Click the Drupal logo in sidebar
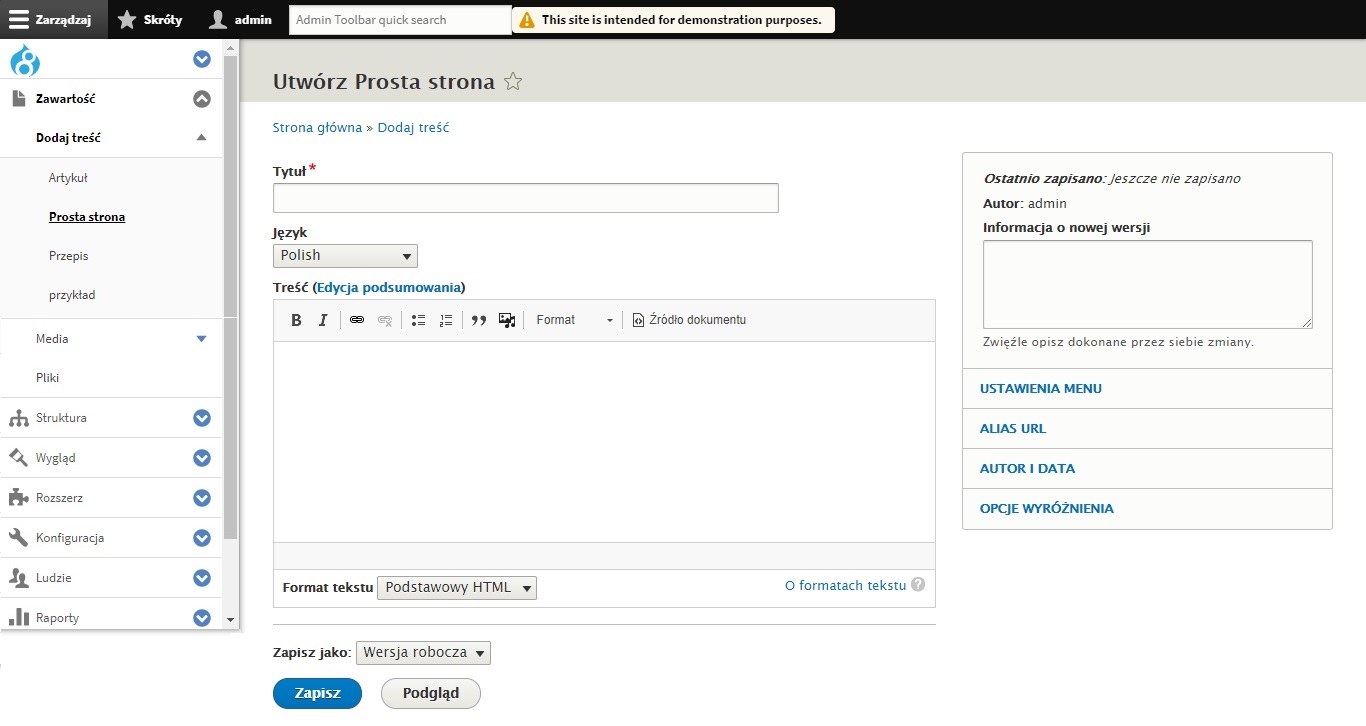 coord(25,60)
